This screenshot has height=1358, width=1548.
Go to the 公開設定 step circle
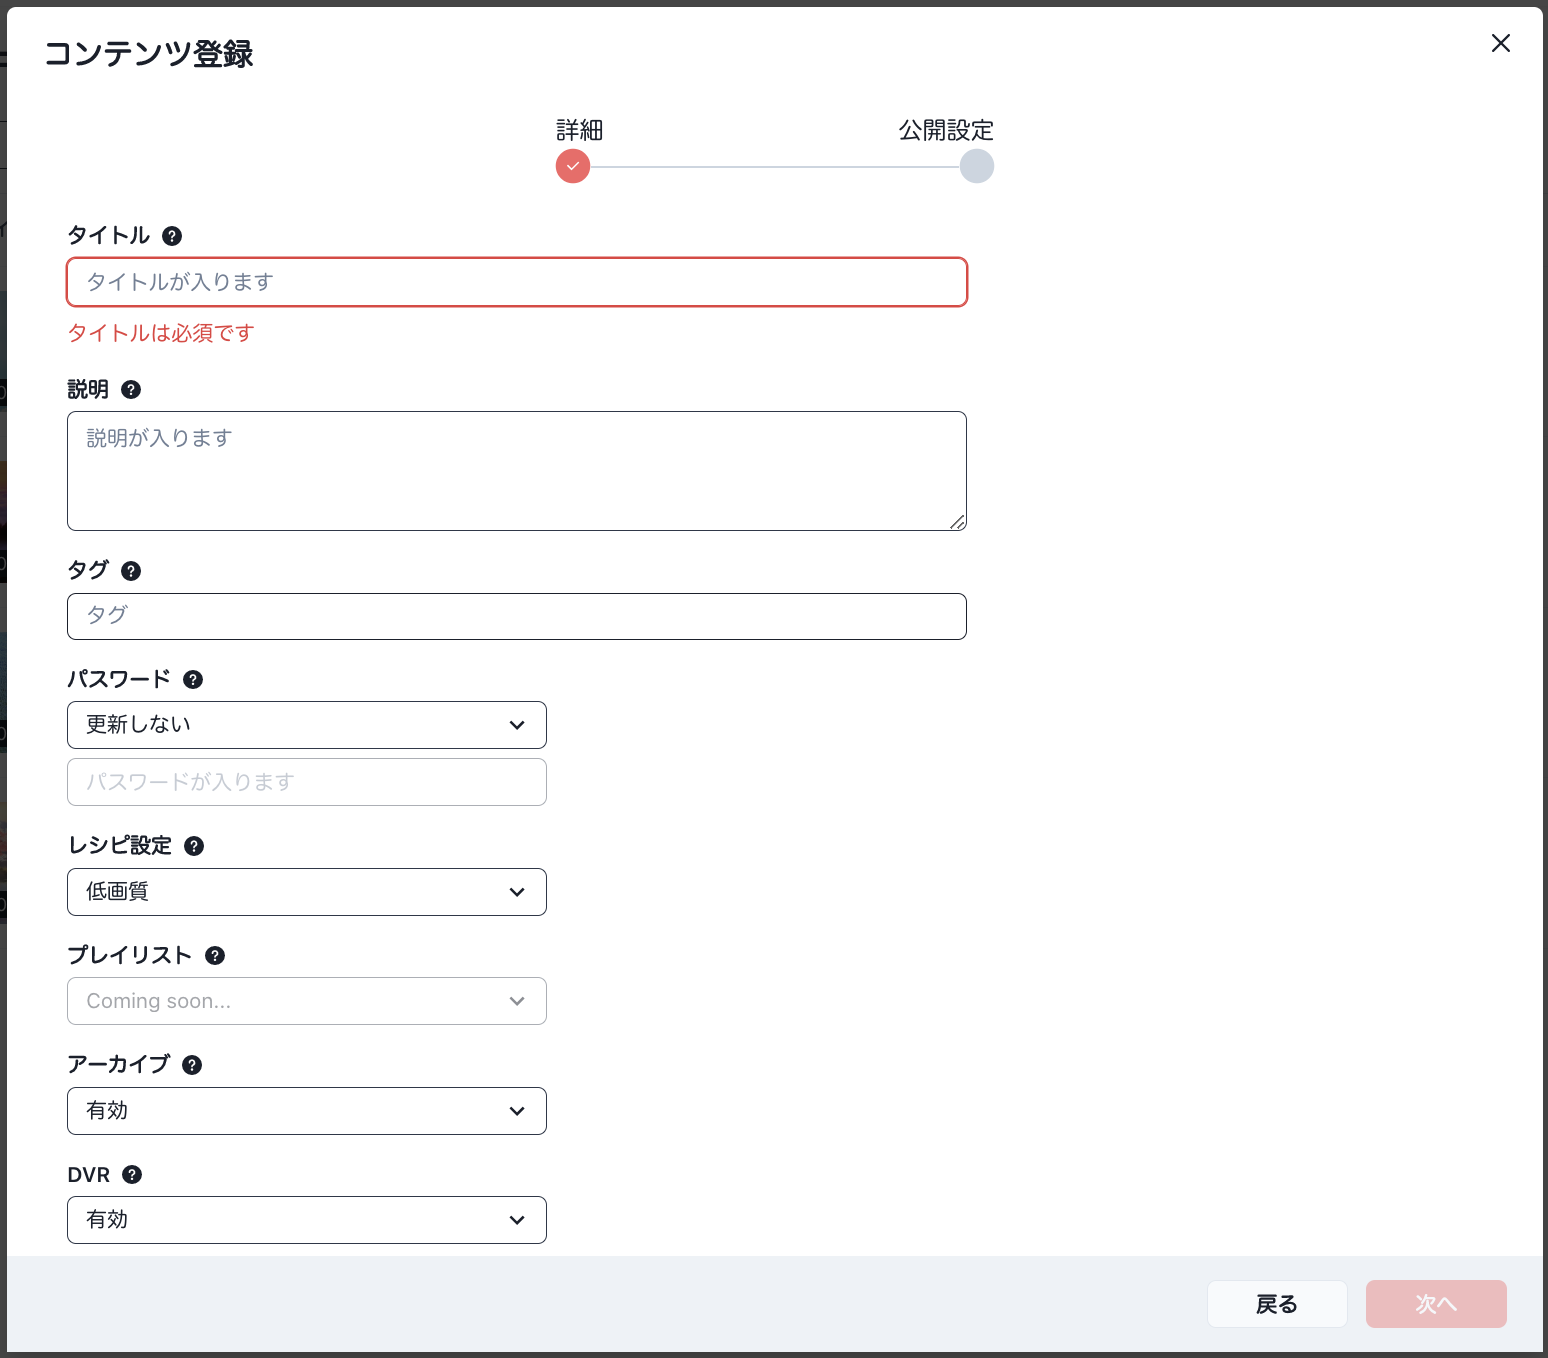click(976, 166)
